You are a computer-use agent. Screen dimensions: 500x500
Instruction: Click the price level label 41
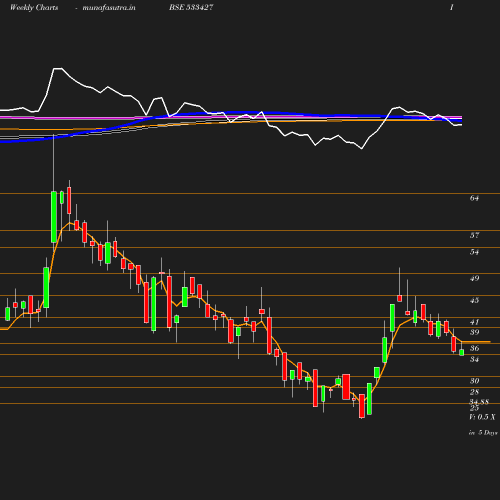tap(474, 322)
